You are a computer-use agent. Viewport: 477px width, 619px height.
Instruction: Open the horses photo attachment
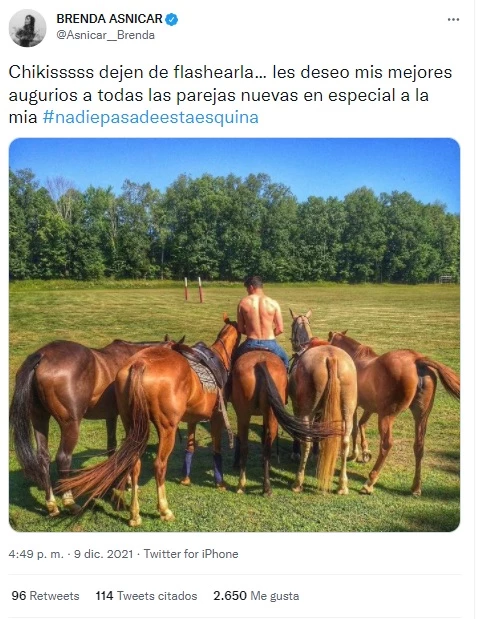(235, 335)
